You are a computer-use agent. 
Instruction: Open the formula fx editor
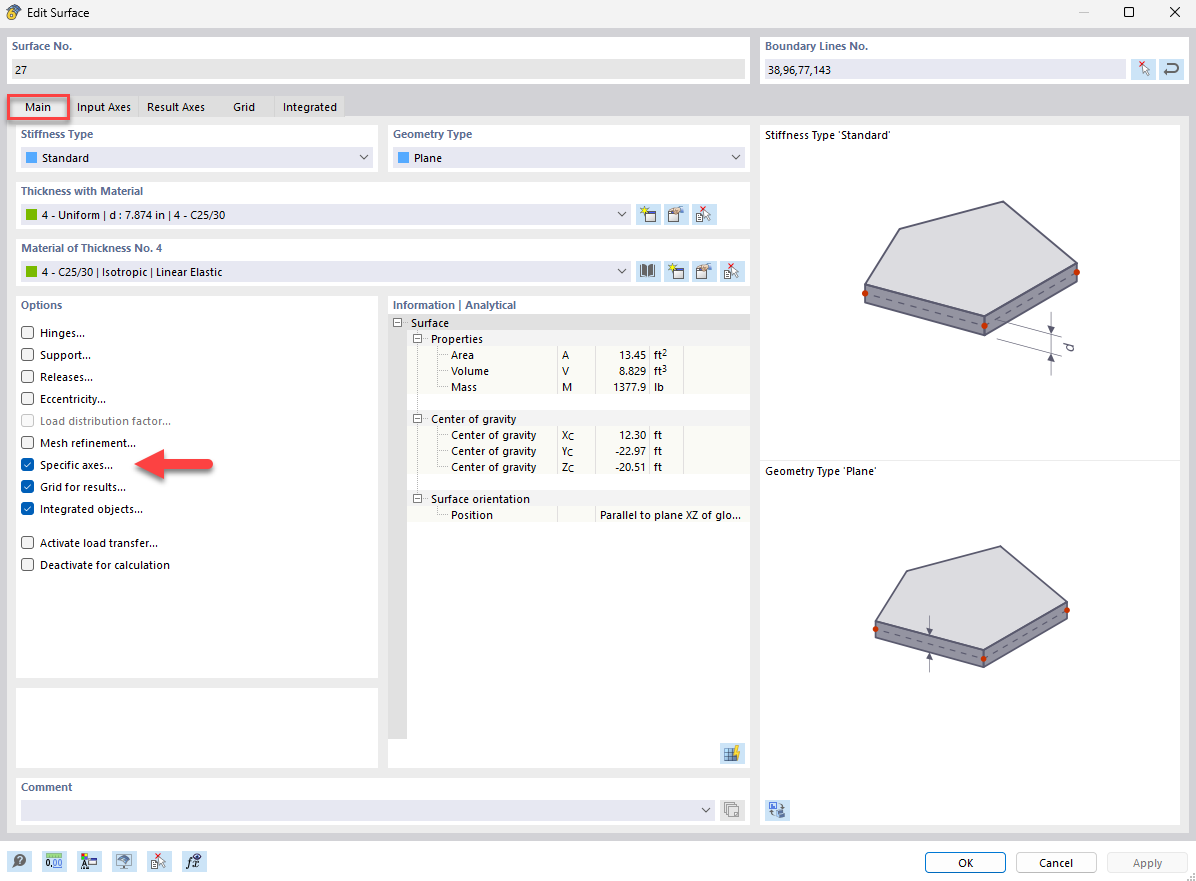tap(194, 861)
